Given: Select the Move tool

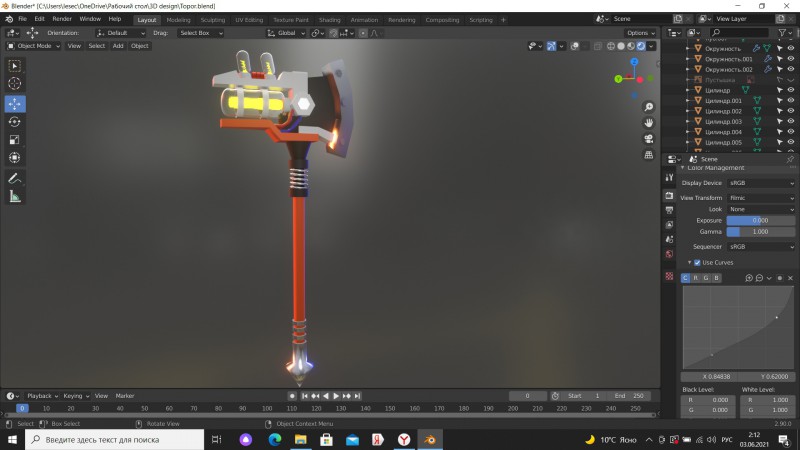Looking at the screenshot, I should pyautogui.click(x=15, y=104).
